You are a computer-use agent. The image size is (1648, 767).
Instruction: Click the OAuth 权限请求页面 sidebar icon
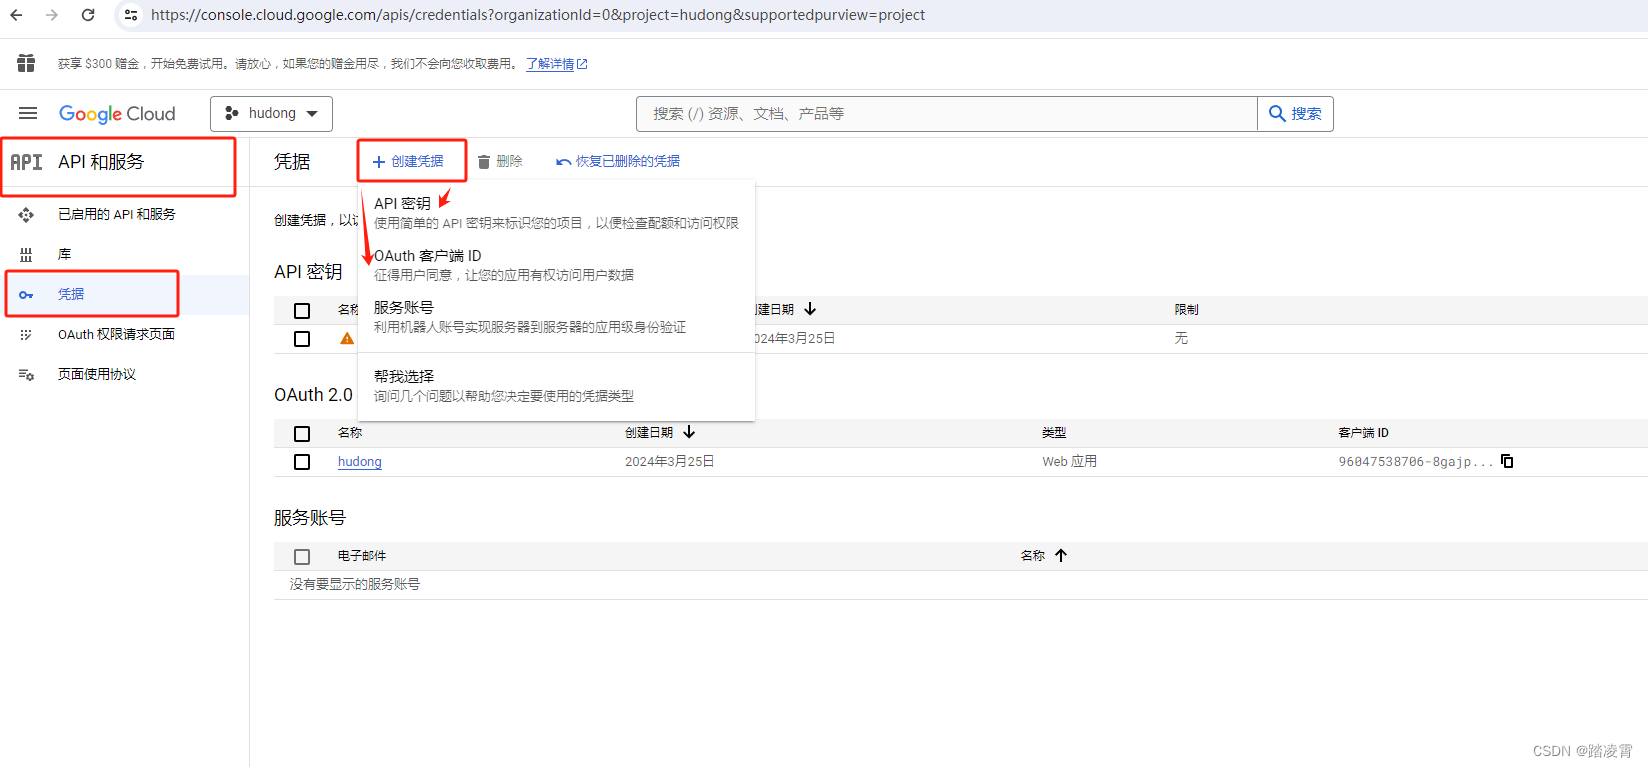click(26, 334)
